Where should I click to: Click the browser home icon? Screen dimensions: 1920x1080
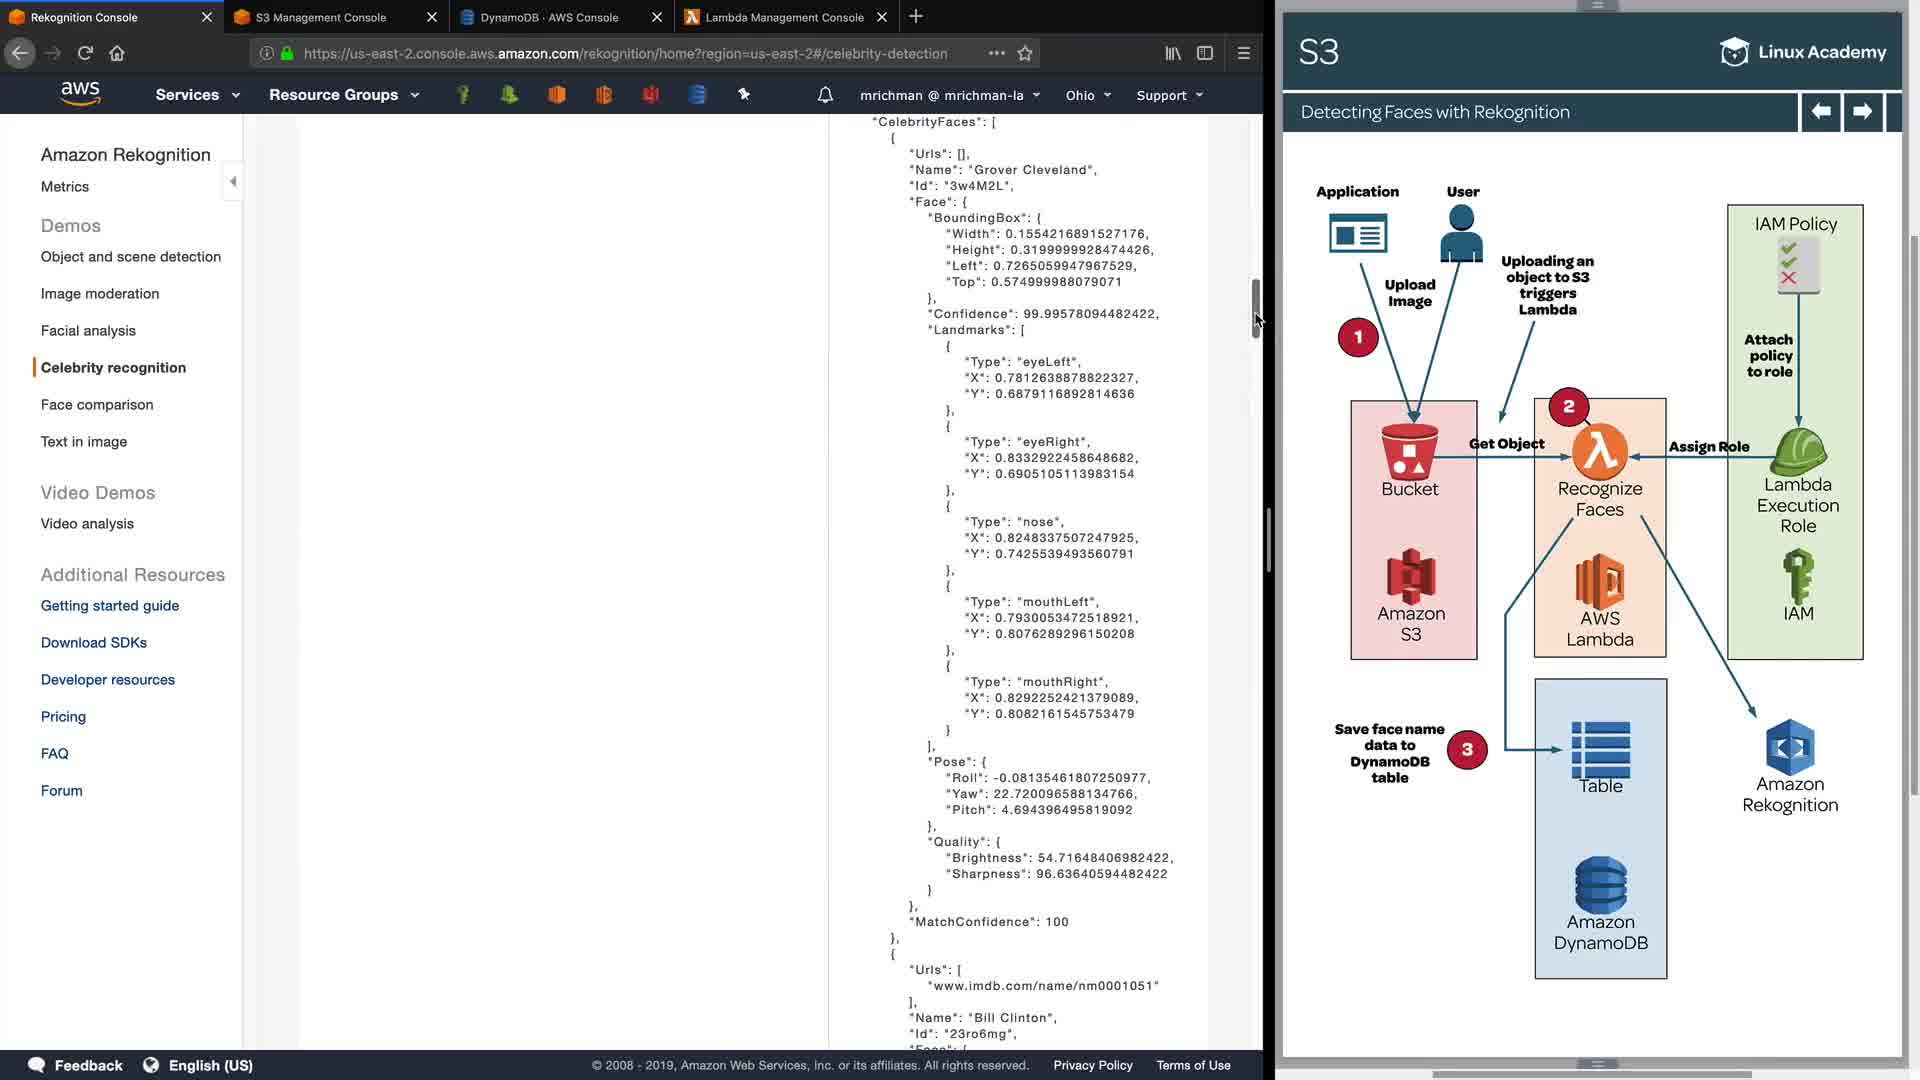point(117,53)
